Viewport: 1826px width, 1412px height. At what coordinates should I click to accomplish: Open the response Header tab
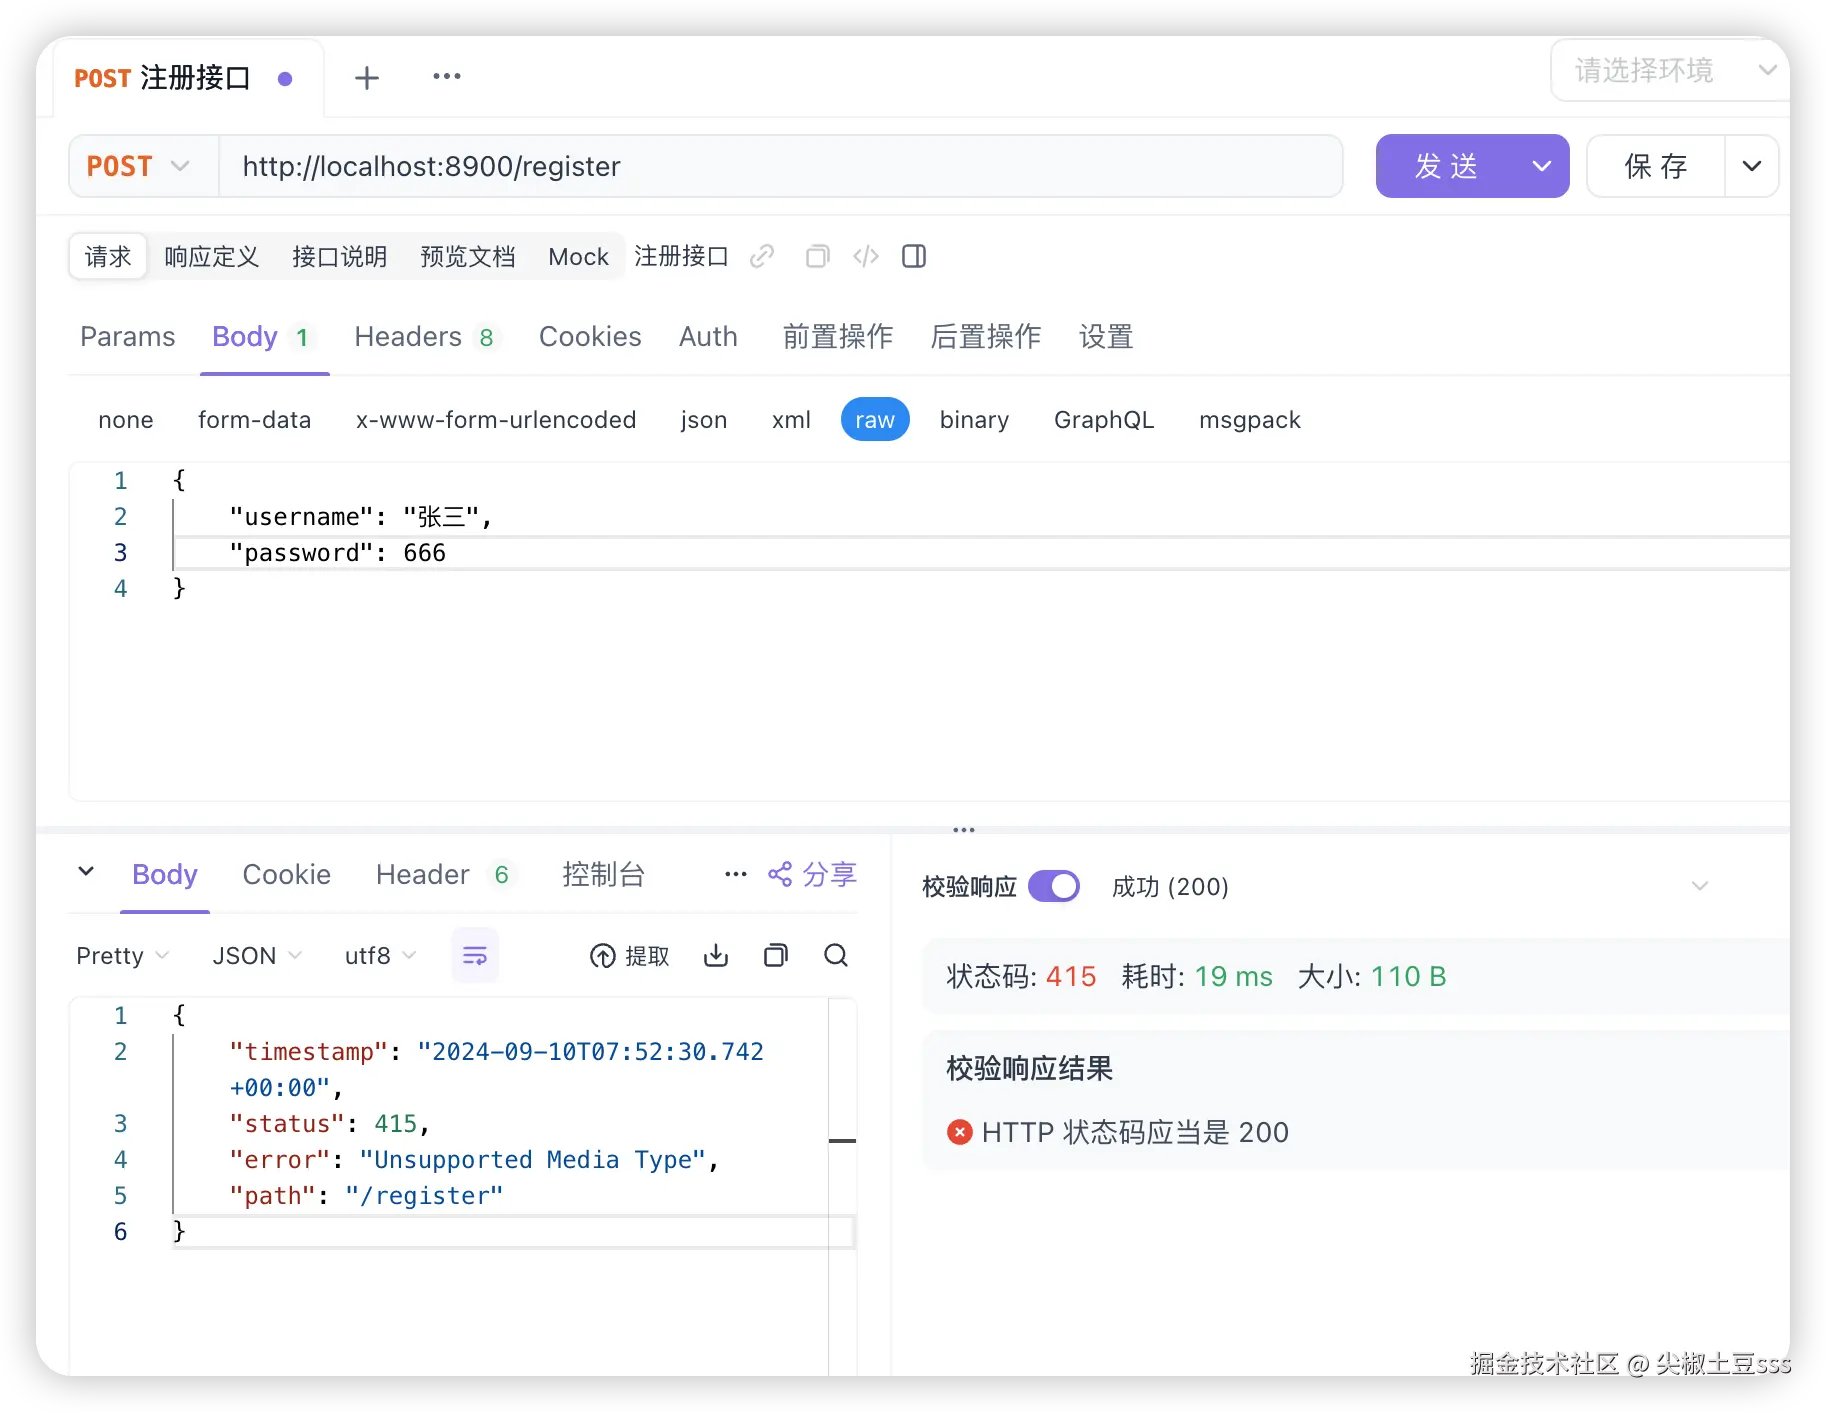click(x=445, y=874)
